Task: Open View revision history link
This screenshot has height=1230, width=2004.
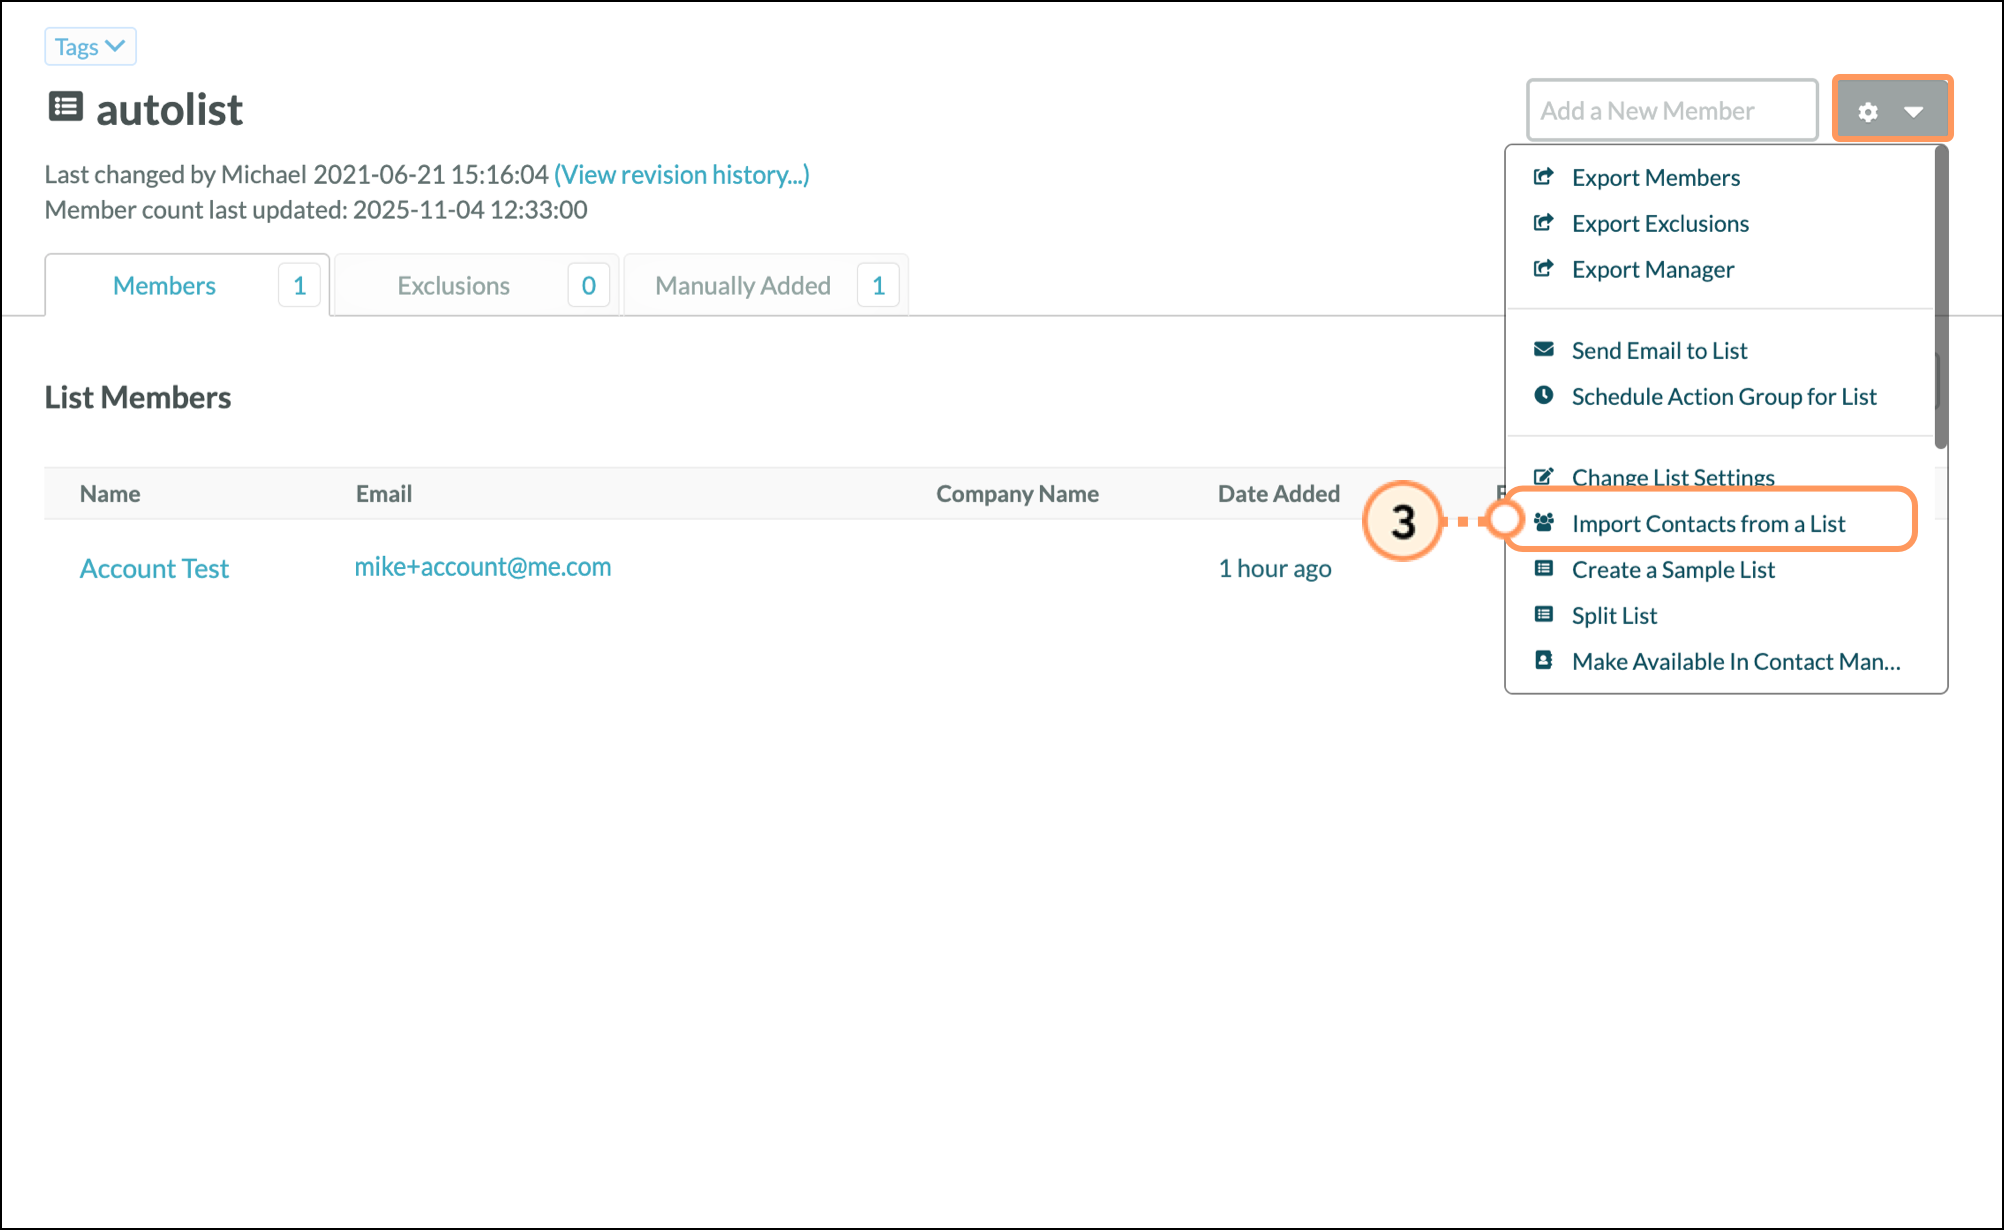Action: [x=681, y=175]
